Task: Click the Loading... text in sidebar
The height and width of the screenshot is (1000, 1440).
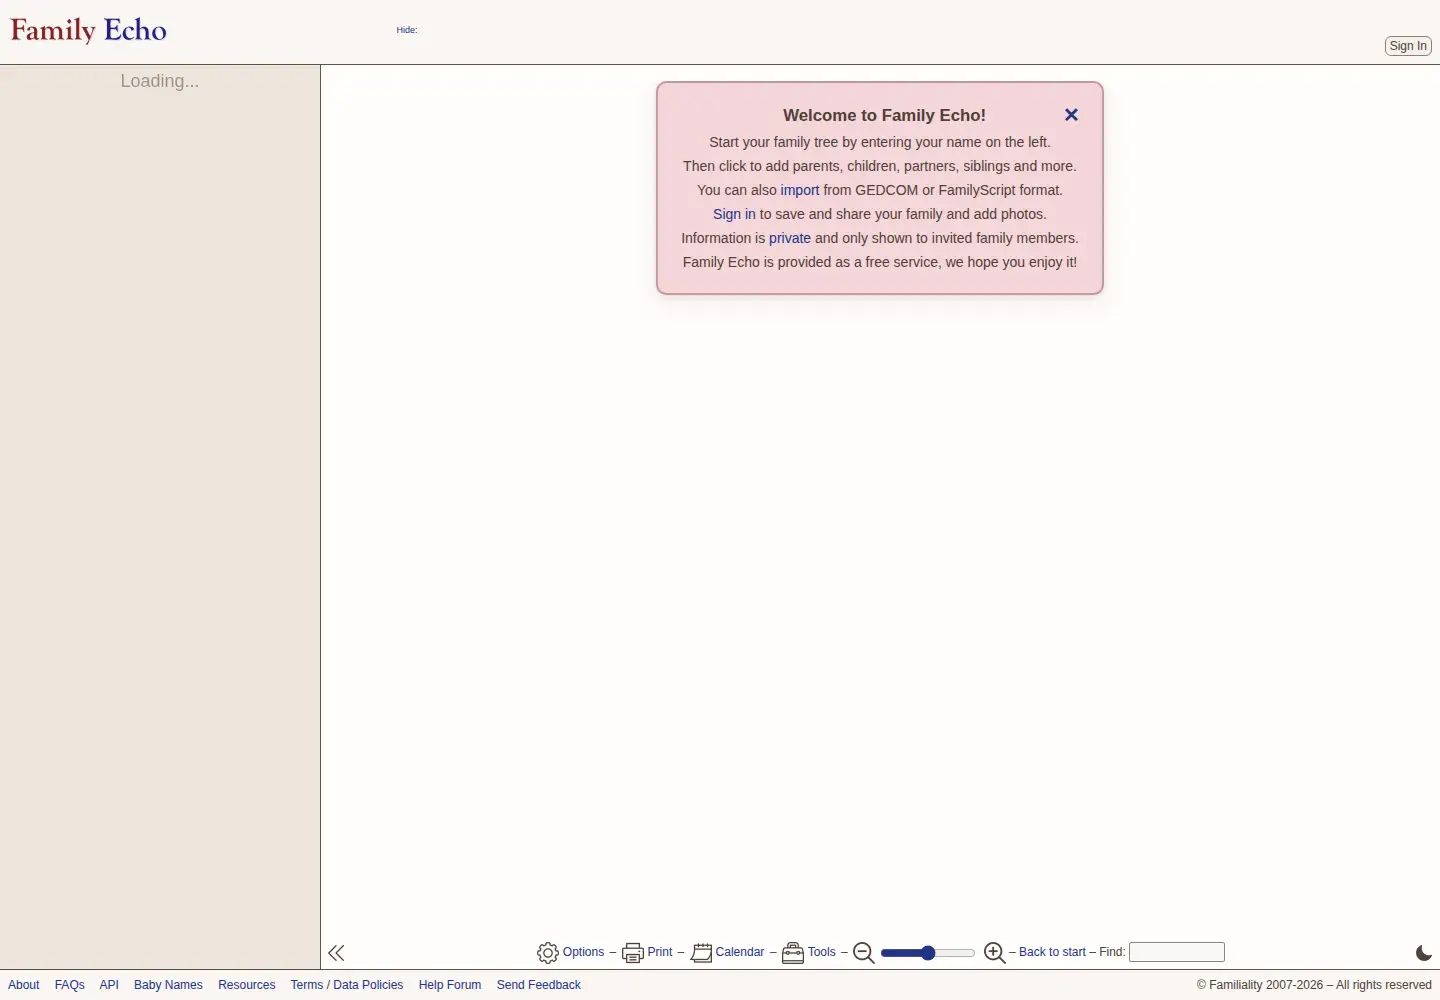Action: coord(160,81)
